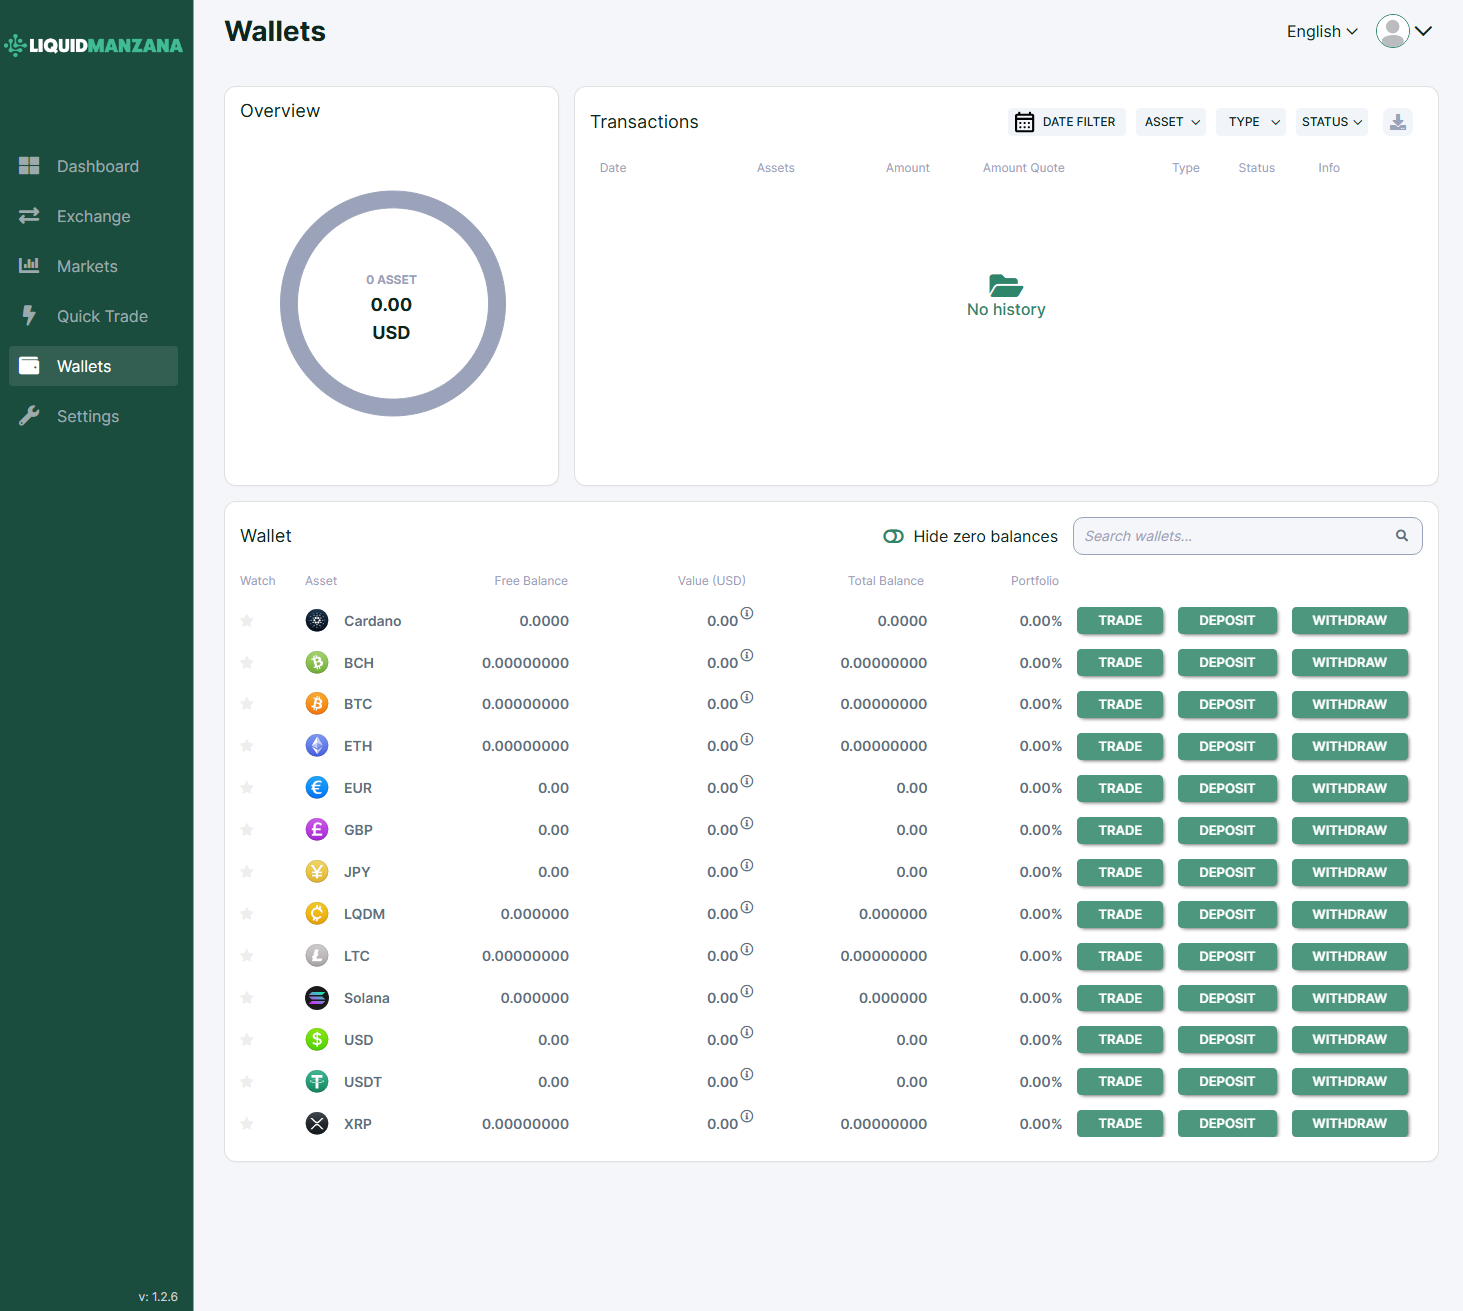1463x1311 pixels.
Task: Click the XRP coin icon
Action: [x=317, y=1124]
